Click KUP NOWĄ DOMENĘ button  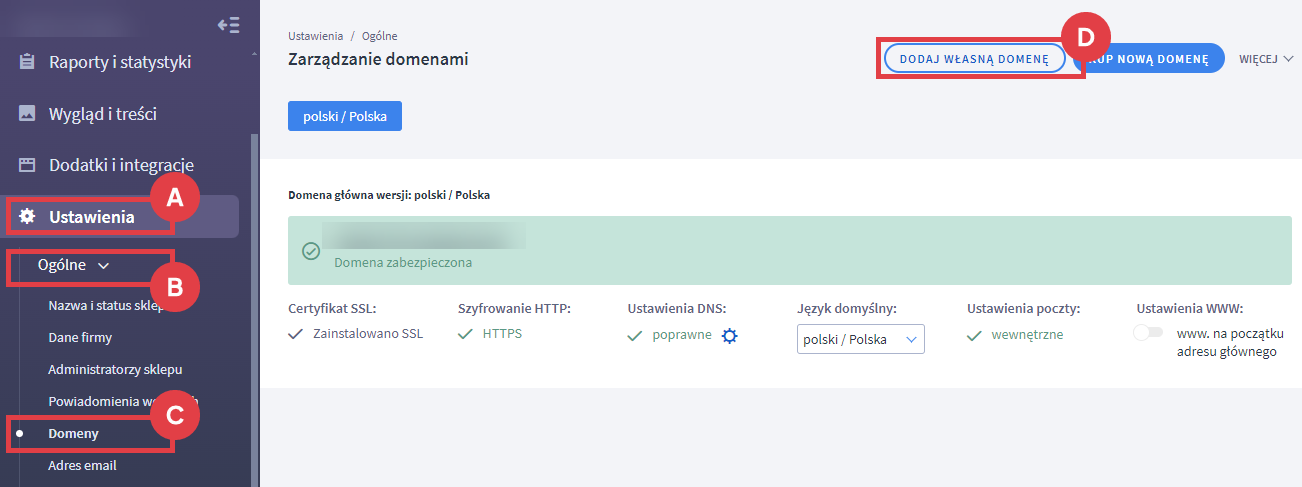click(1149, 59)
